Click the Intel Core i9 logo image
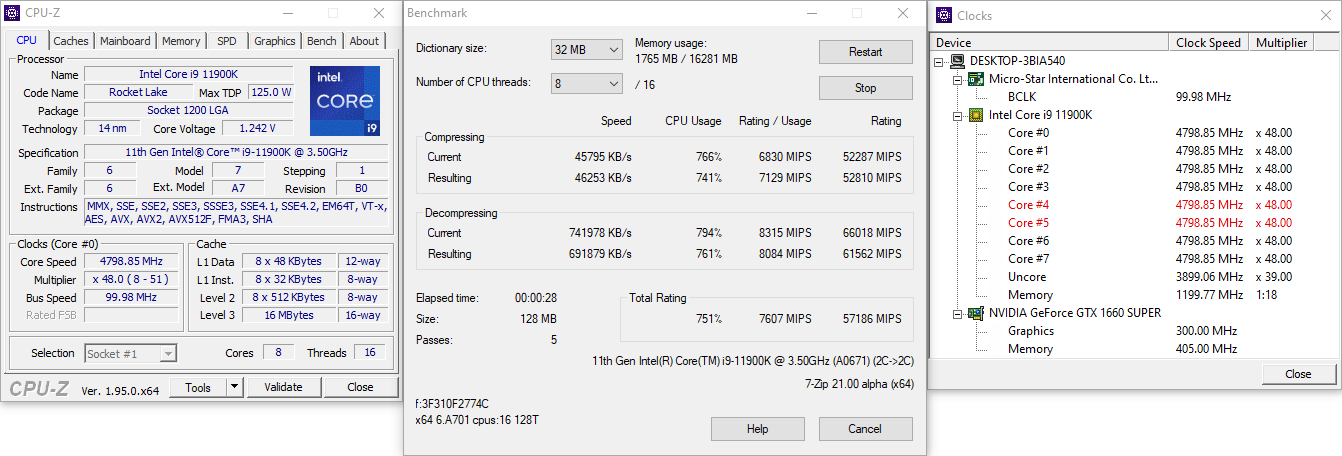The image size is (1342, 456). (344, 101)
